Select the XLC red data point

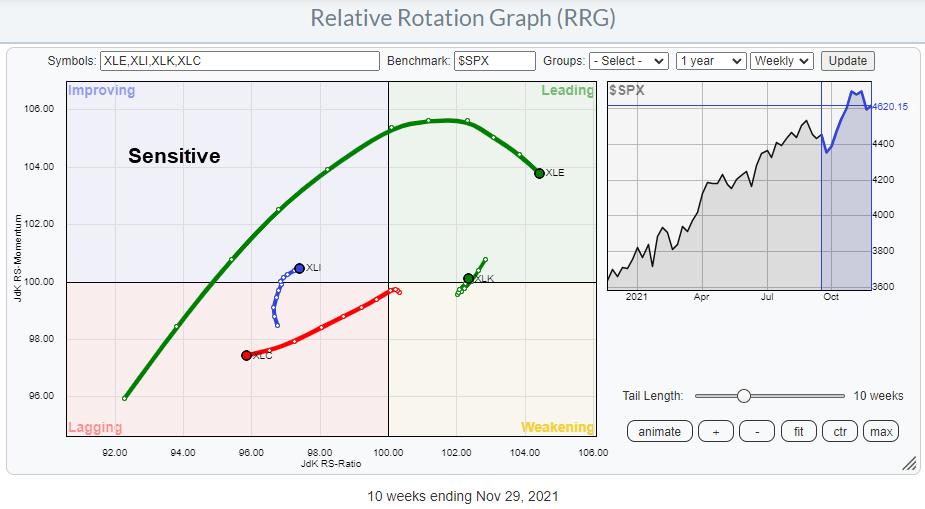click(246, 355)
